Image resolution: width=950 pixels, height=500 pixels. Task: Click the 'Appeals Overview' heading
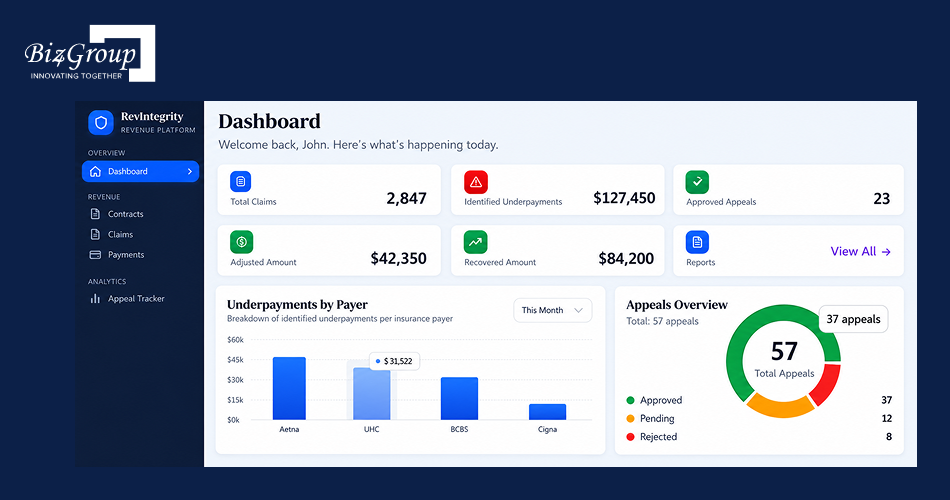677,305
